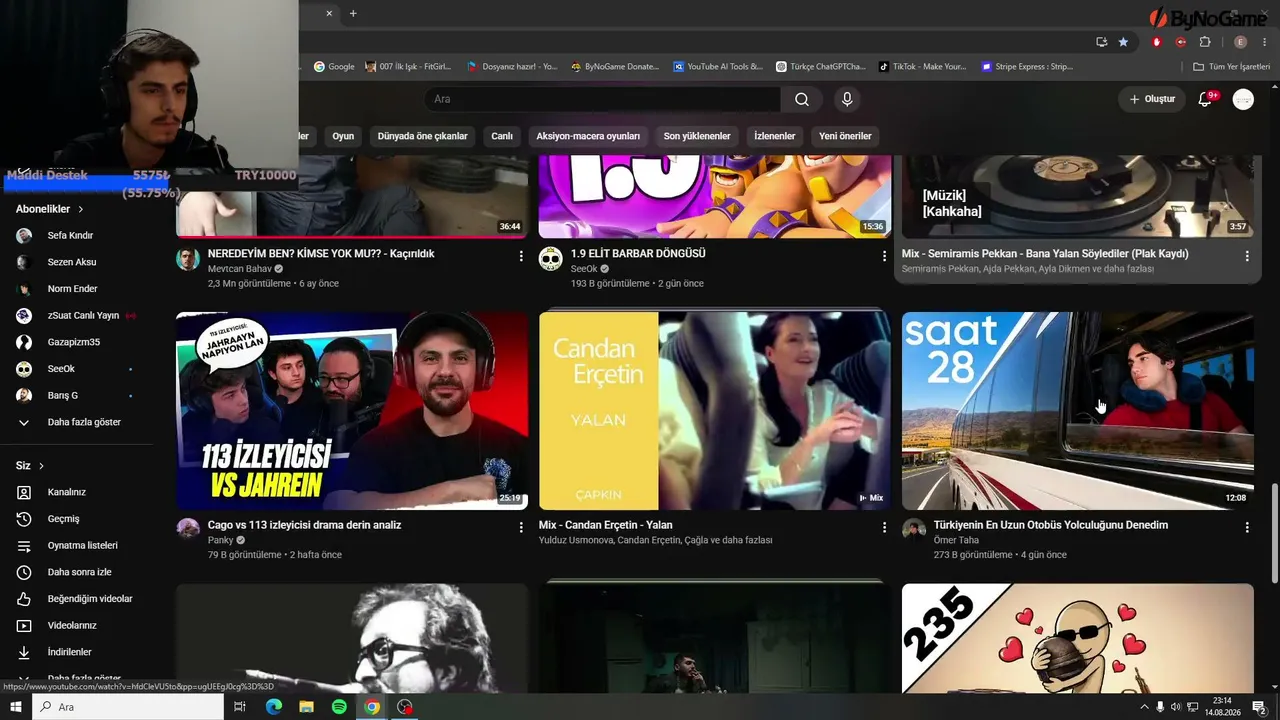Open Panky channel avatar

[x=188, y=529]
